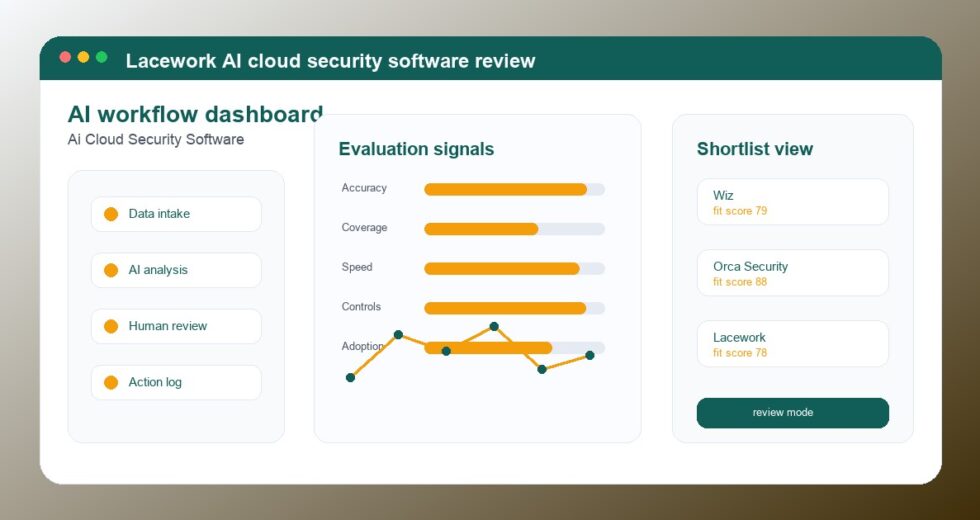Select the Data intake step
The width and height of the screenshot is (980, 520).
tap(176, 214)
